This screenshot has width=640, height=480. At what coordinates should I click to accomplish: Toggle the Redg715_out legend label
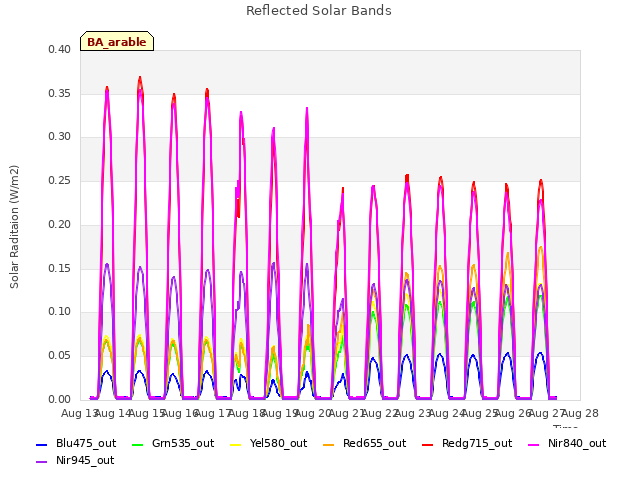tap(477, 444)
